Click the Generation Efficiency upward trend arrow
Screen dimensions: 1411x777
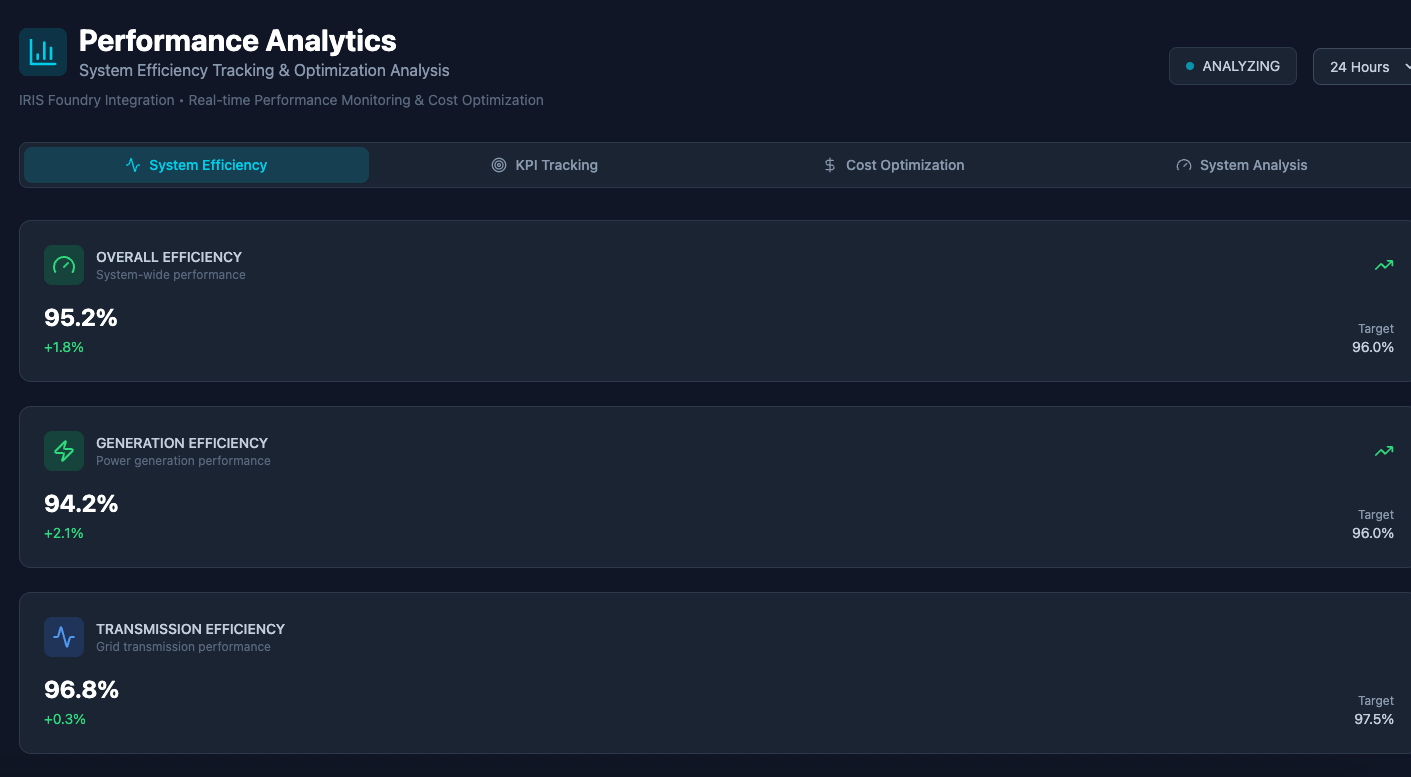tap(1384, 451)
